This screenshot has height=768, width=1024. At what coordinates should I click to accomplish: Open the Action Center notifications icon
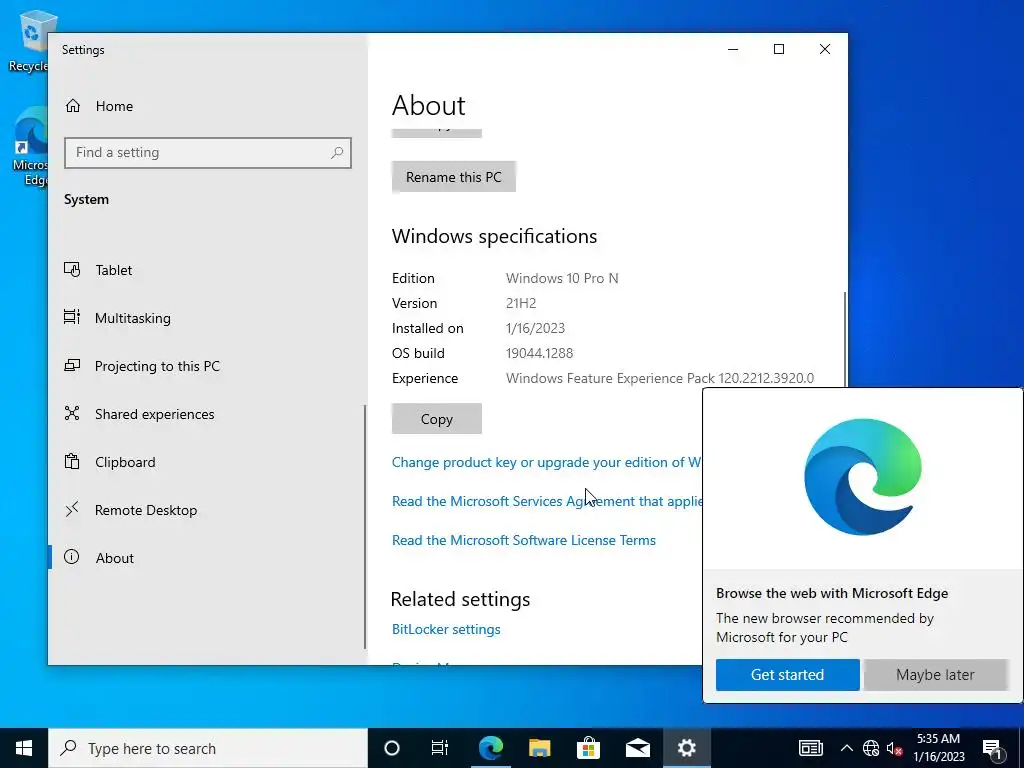[x=993, y=748]
